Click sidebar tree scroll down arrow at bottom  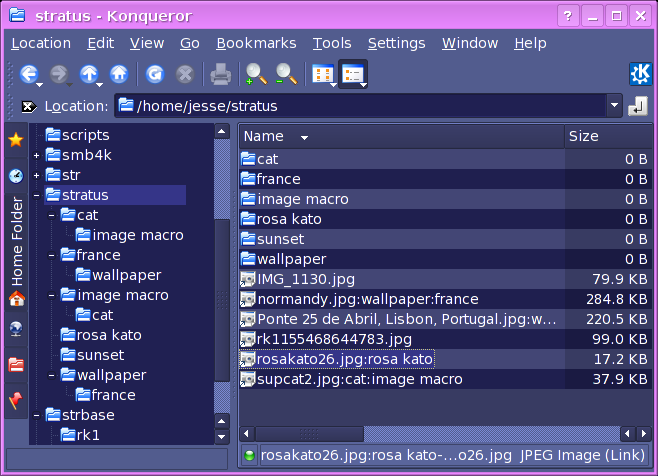[x=222, y=437]
